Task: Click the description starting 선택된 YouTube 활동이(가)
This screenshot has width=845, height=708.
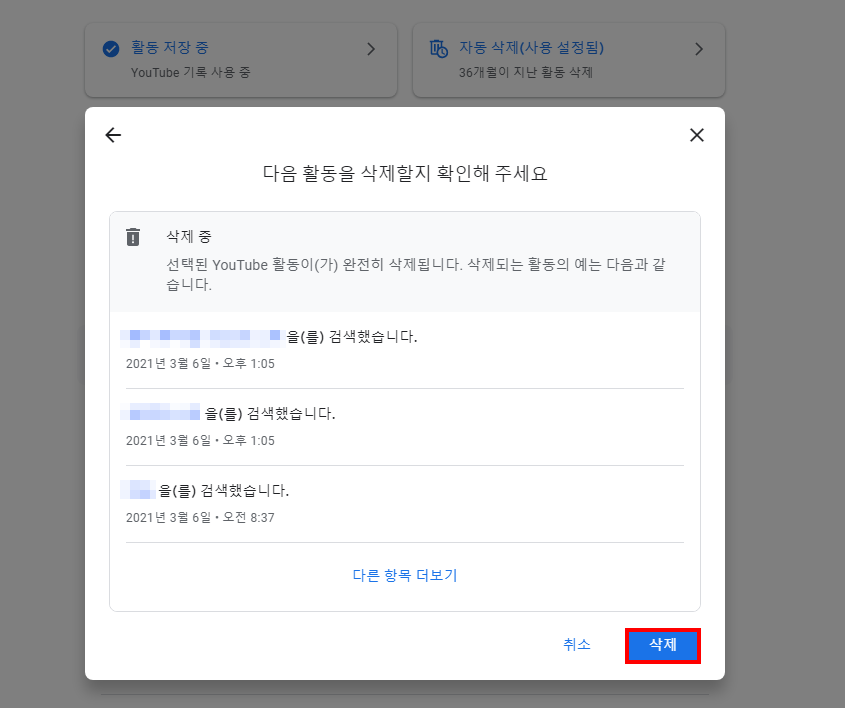Action: click(415, 274)
